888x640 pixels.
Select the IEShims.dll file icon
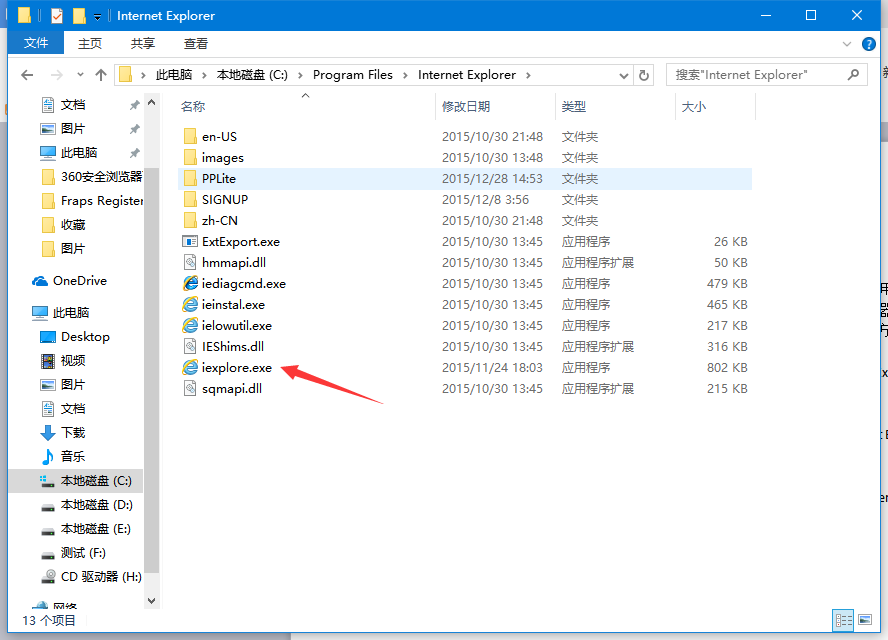tap(190, 346)
